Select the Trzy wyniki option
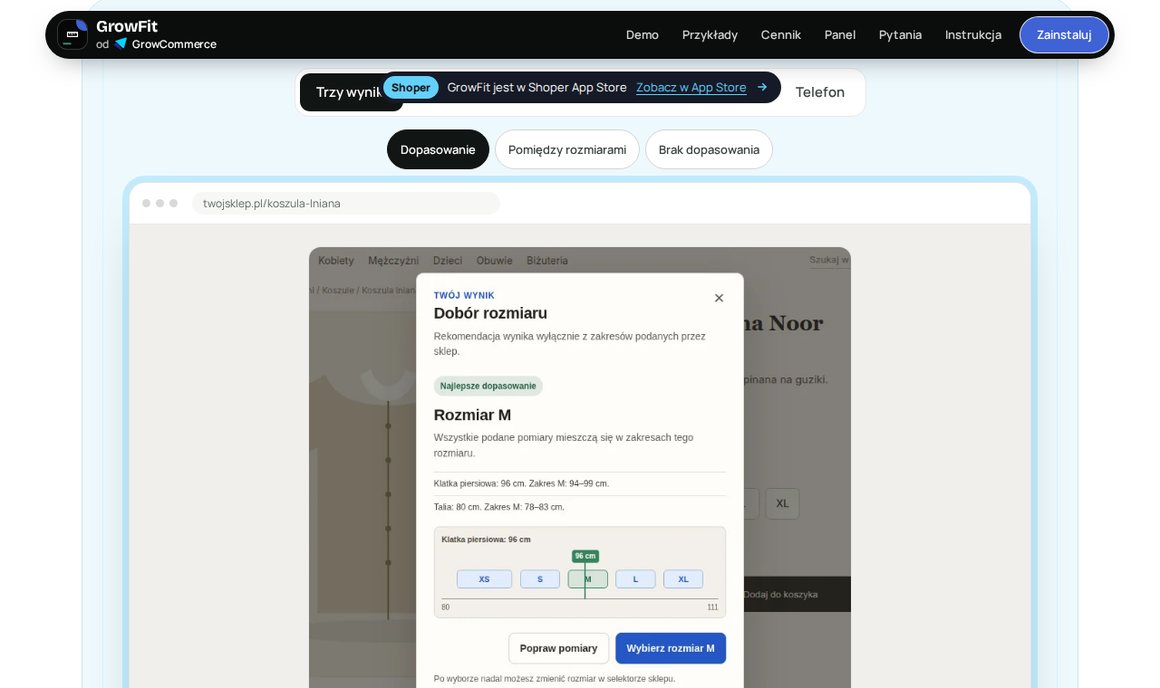 pyautogui.click(x=348, y=92)
